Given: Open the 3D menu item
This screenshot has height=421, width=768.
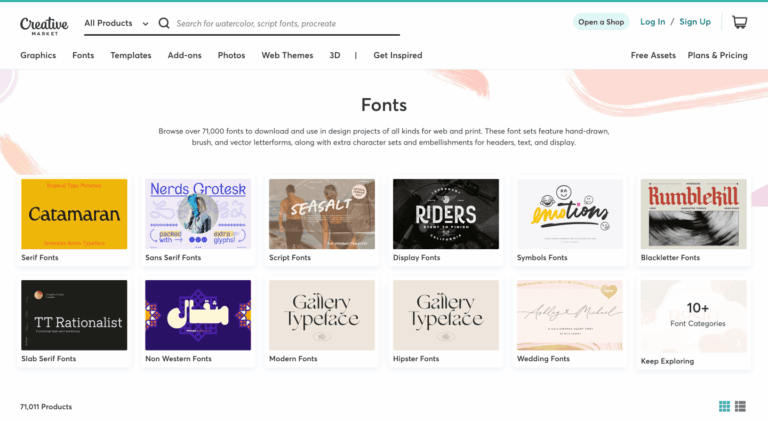Looking at the screenshot, I should coord(335,55).
